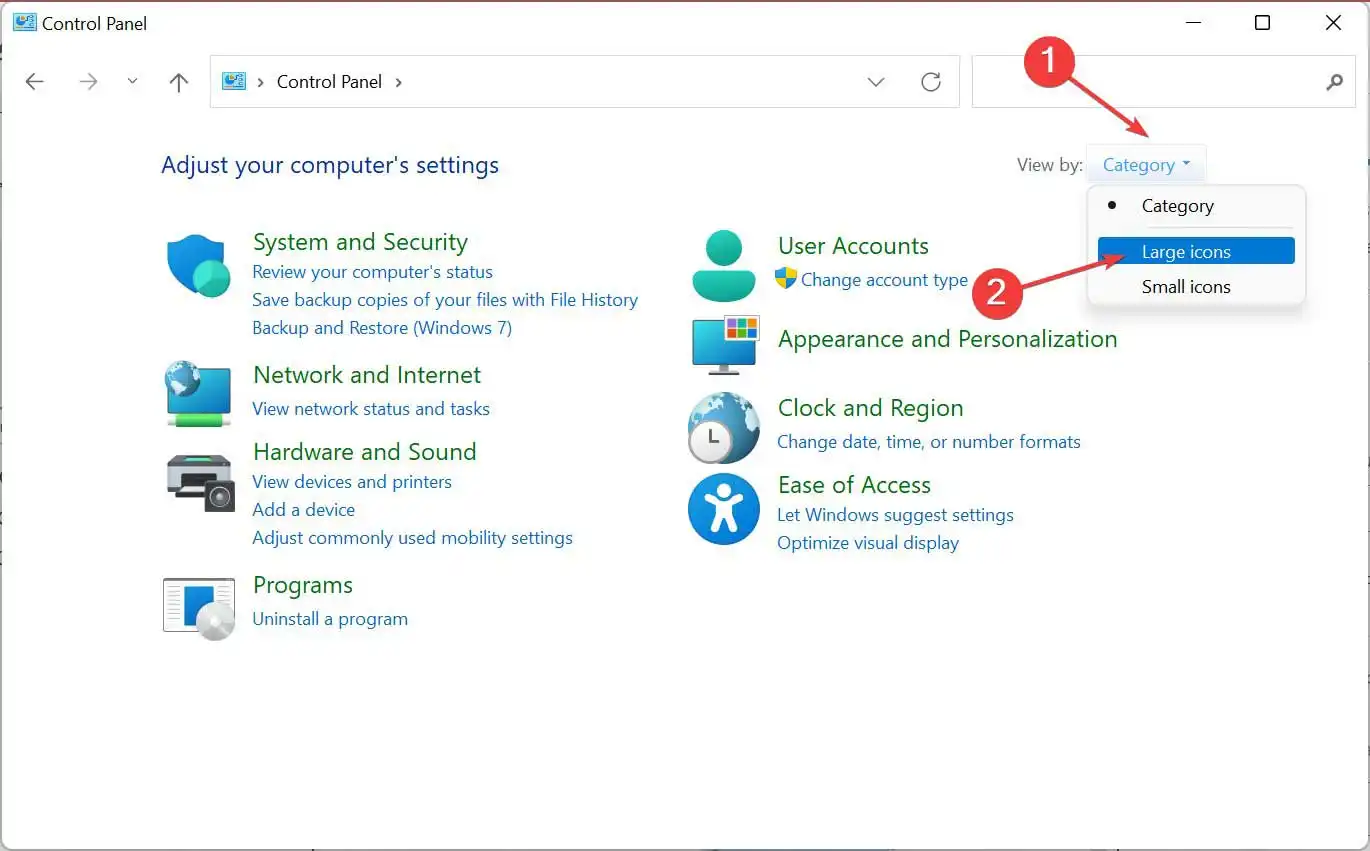This screenshot has width=1370, height=851.
Task: Open the Uninstall a program link
Action: click(x=330, y=619)
